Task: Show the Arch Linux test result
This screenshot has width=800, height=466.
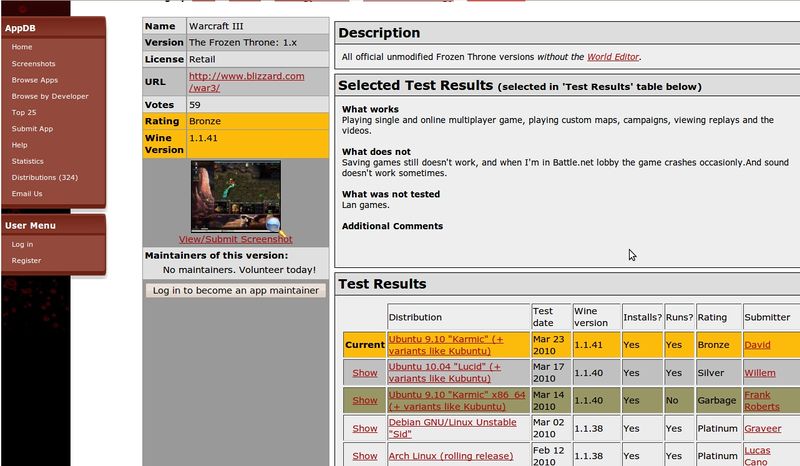Action: [x=365, y=456]
